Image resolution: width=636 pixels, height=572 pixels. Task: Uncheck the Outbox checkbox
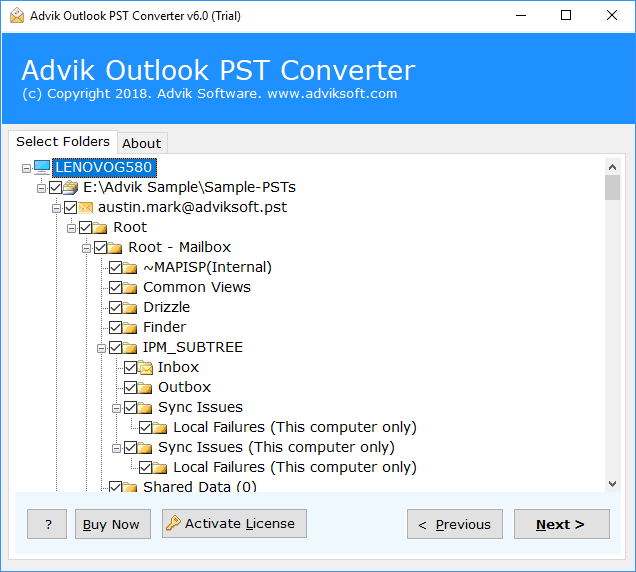pyautogui.click(x=131, y=387)
